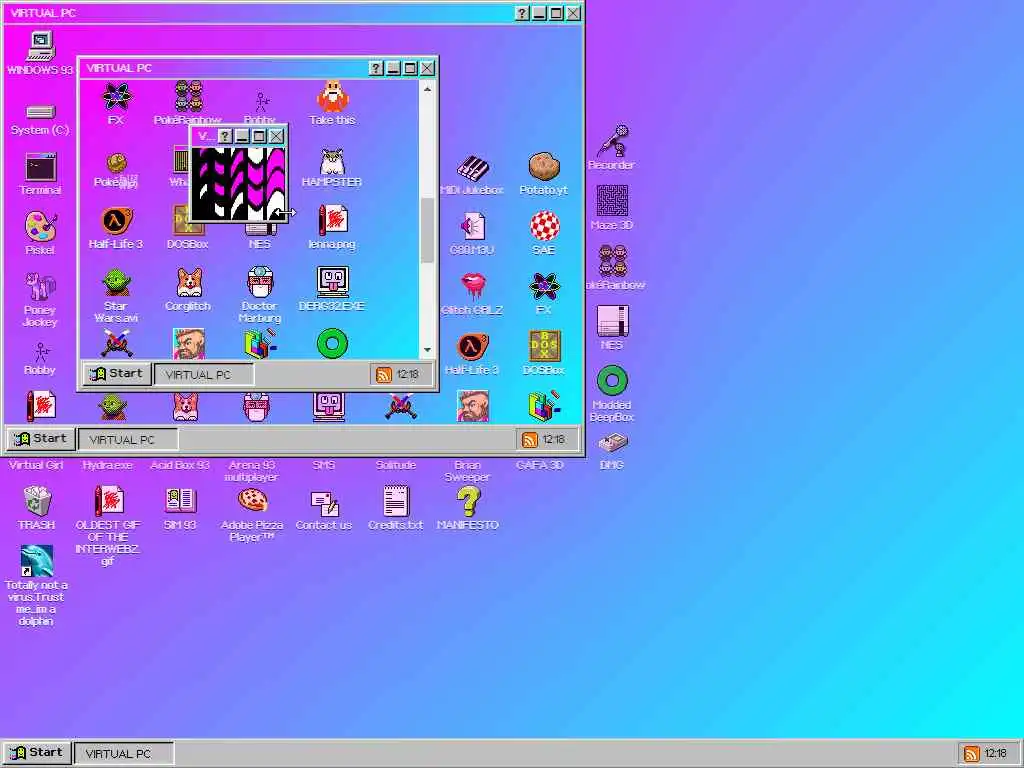Select VIRTUAL PC task on the main taskbar
Viewport: 1024px width, 768px height.
[x=124, y=754]
